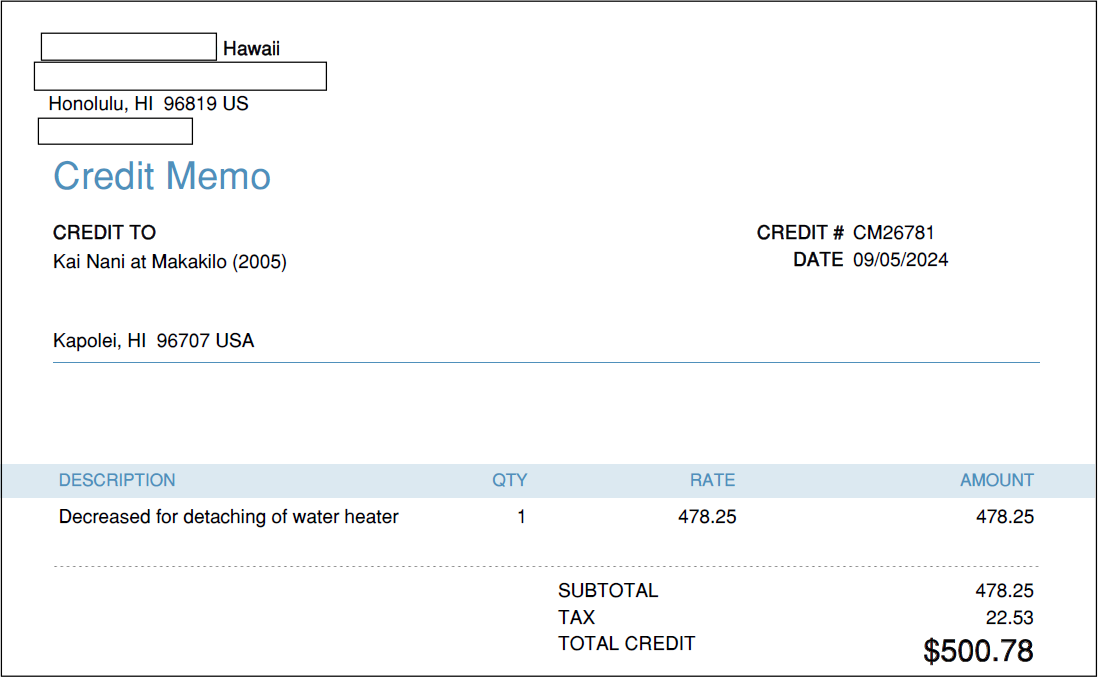Click the DESCRIPTION column header

tap(117, 480)
